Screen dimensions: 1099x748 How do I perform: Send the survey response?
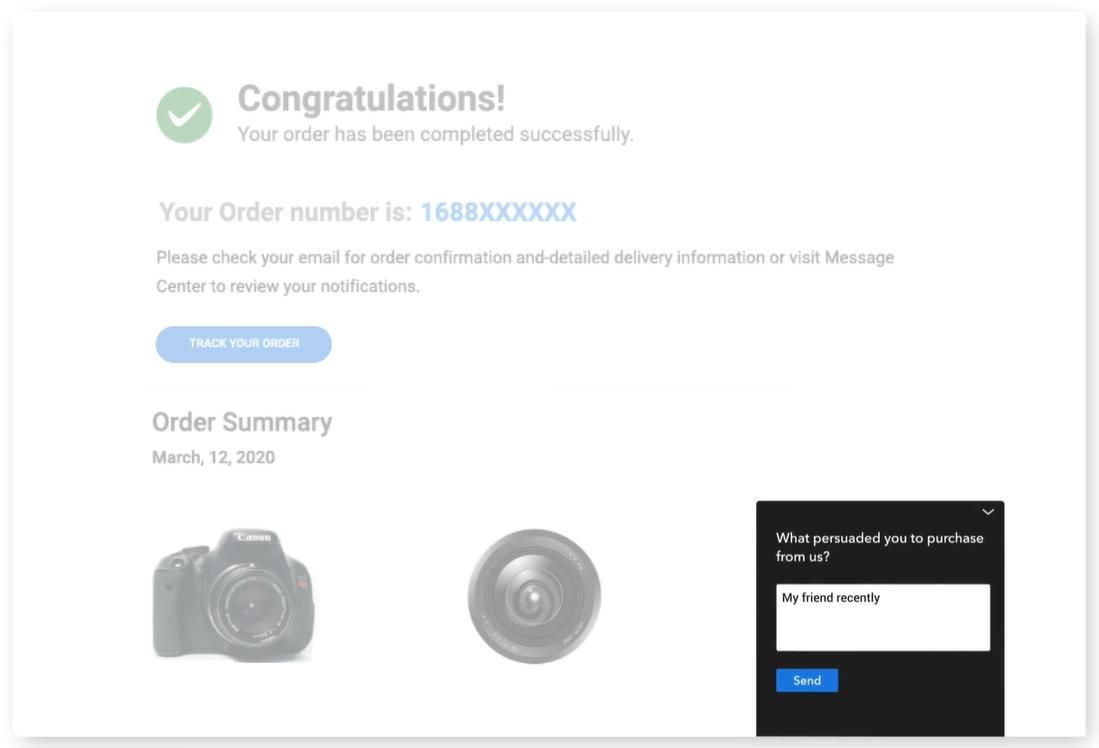pyautogui.click(x=807, y=680)
